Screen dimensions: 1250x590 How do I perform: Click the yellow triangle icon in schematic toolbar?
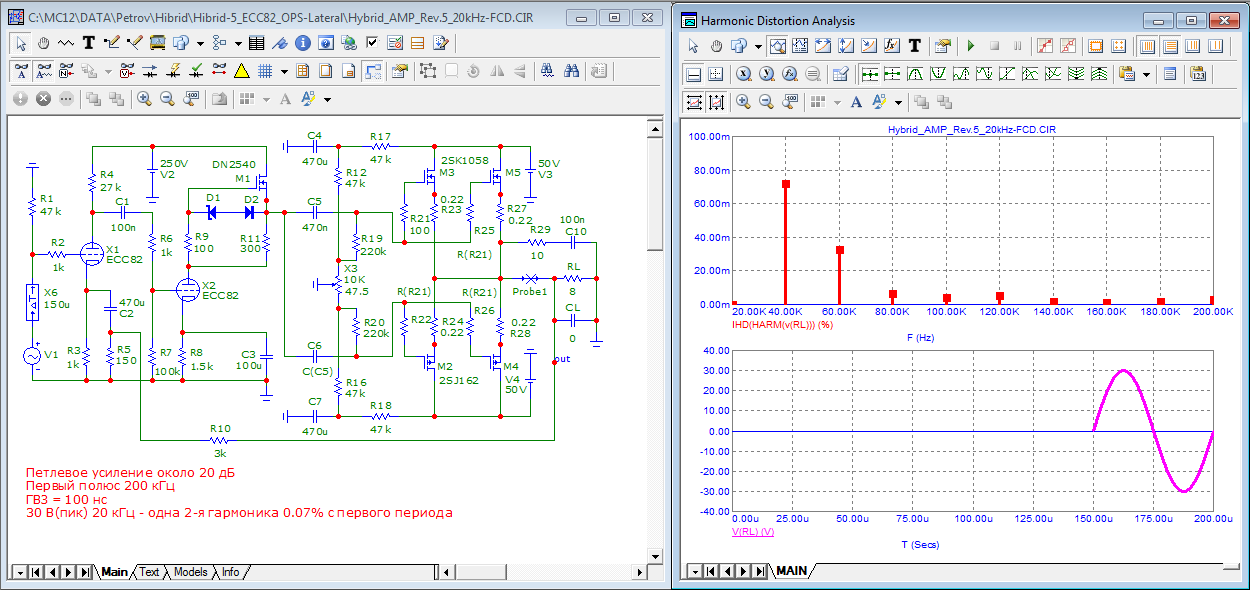[x=241, y=71]
